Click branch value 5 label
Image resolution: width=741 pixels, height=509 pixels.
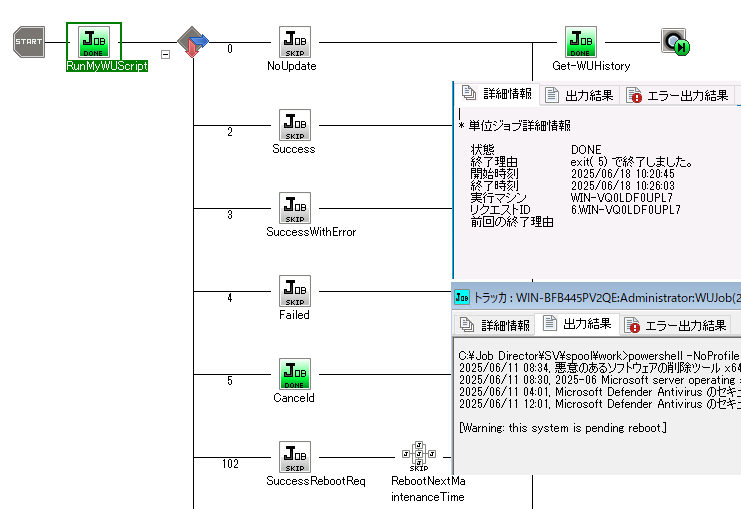pyautogui.click(x=230, y=381)
